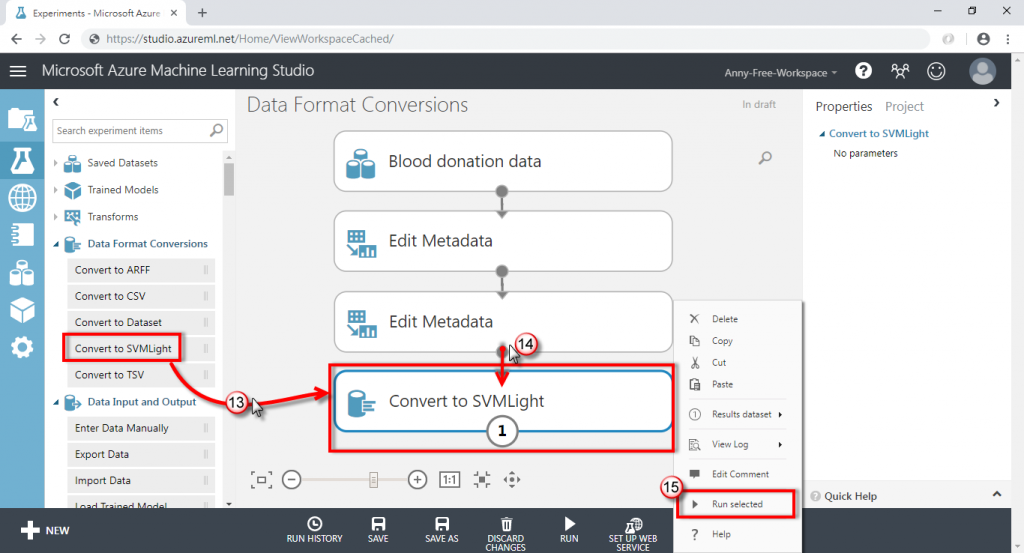Select Edit Comment in context menu
Screen dimensions: 1024x553
pyautogui.click(x=738, y=474)
